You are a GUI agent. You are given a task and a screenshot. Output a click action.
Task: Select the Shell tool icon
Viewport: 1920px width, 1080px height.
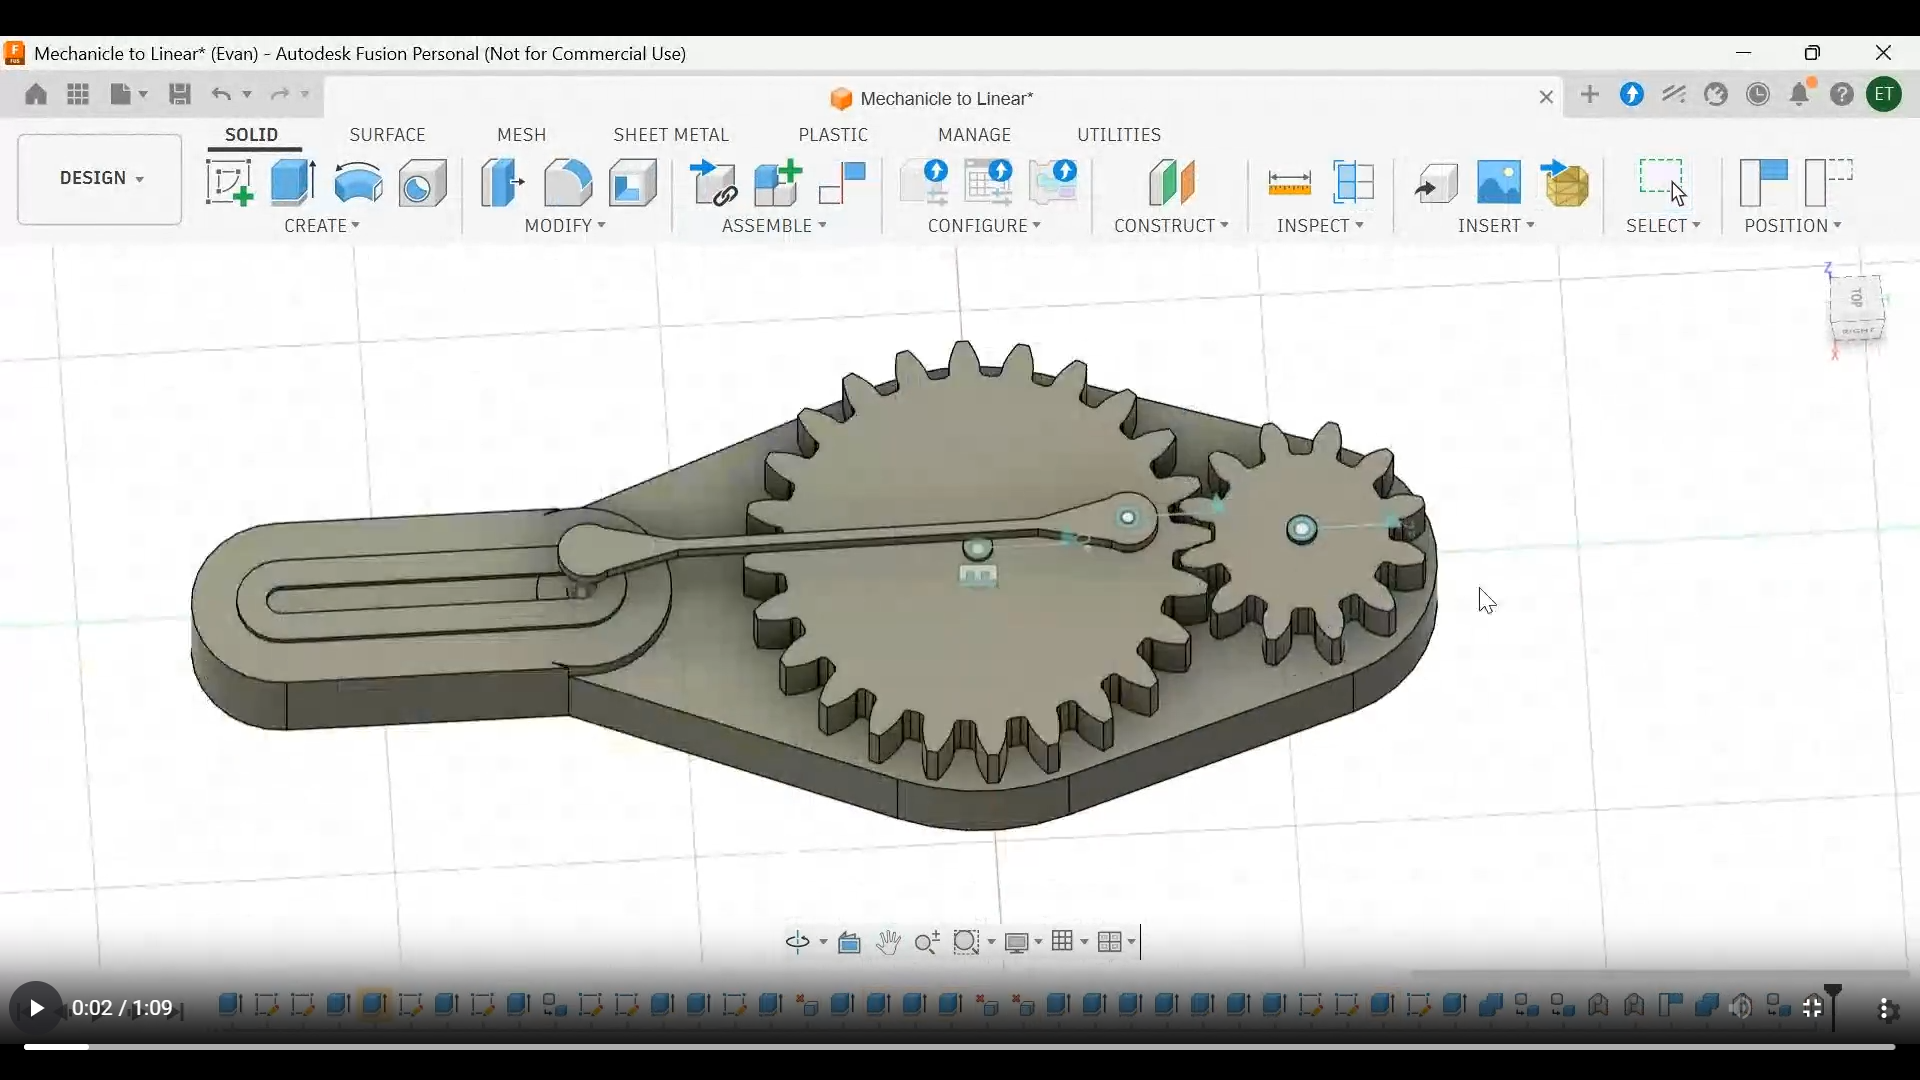pos(634,183)
